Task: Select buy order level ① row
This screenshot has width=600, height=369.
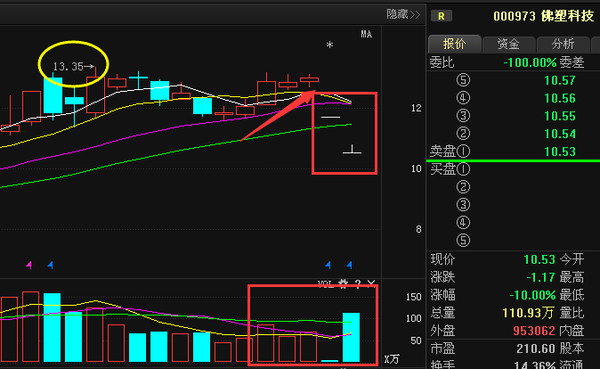Action: coord(513,169)
